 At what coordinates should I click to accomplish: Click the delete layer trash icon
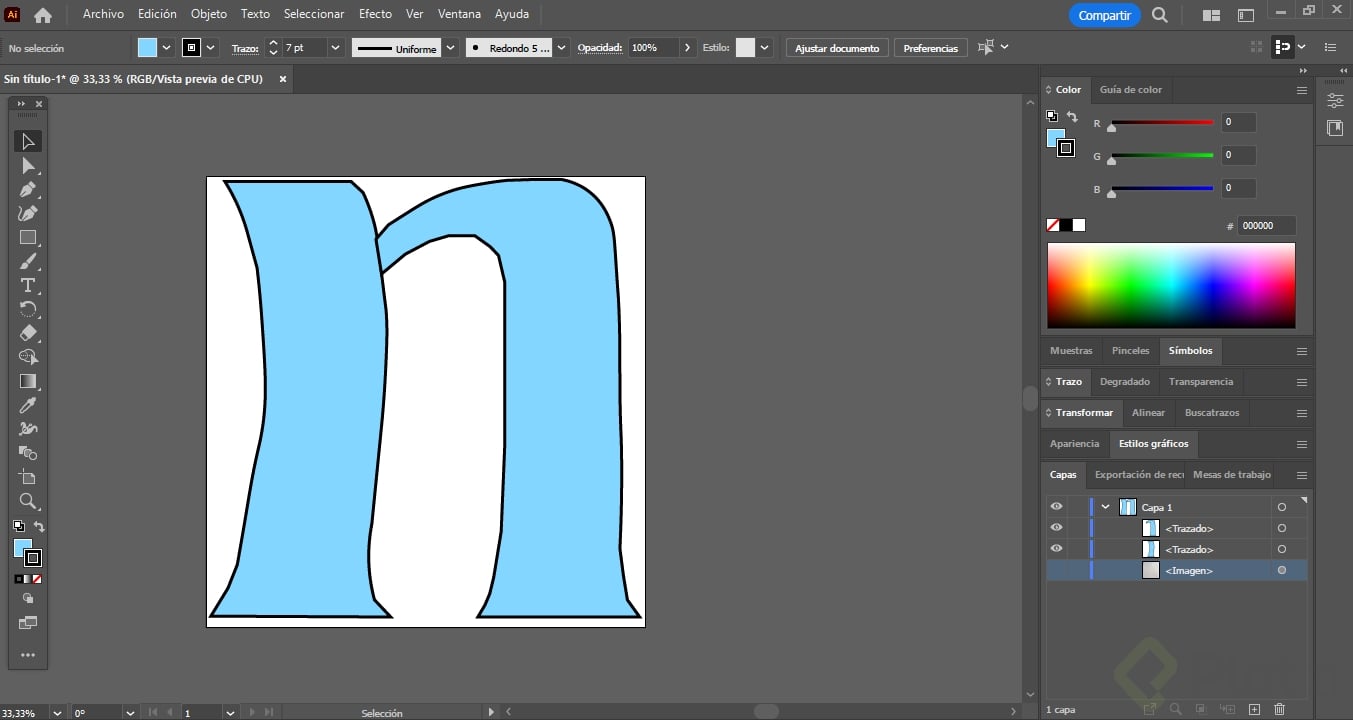pos(1279,710)
